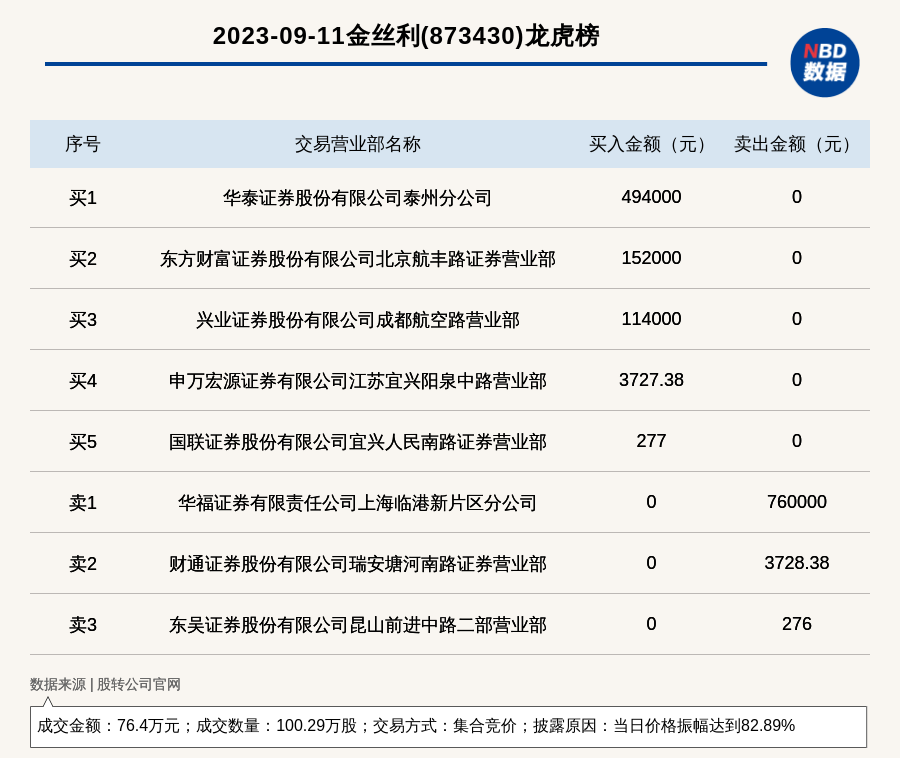The image size is (900, 758).
Task: Click the 成交数量：100.29万股 summary text
Action: tap(277, 726)
